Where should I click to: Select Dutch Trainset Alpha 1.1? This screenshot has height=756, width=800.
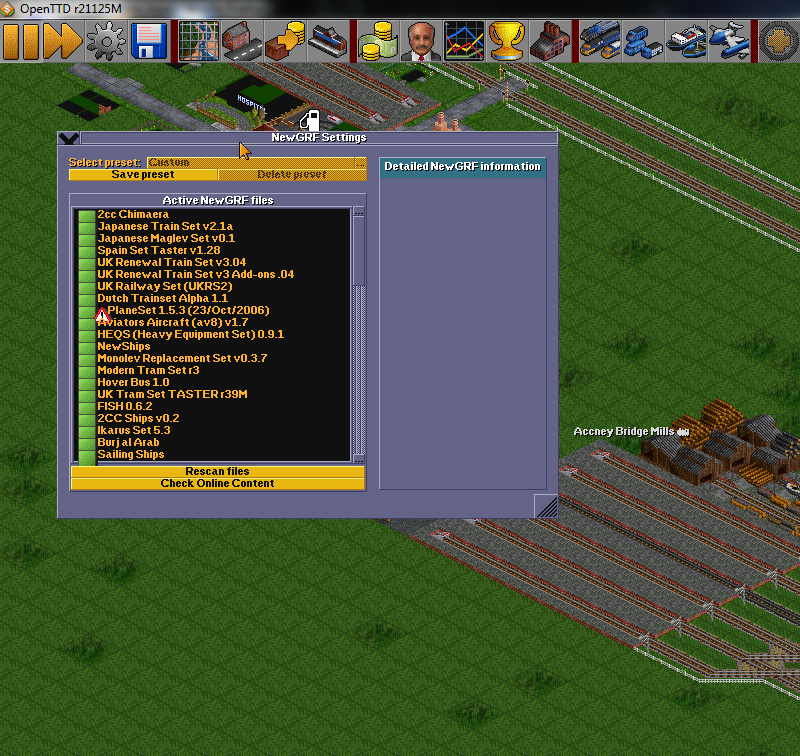(212, 298)
